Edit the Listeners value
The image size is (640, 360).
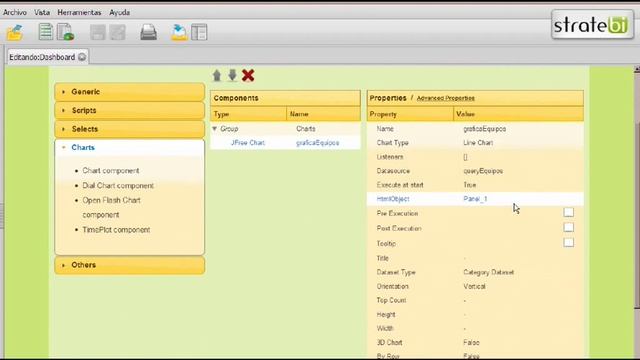[x=465, y=157]
